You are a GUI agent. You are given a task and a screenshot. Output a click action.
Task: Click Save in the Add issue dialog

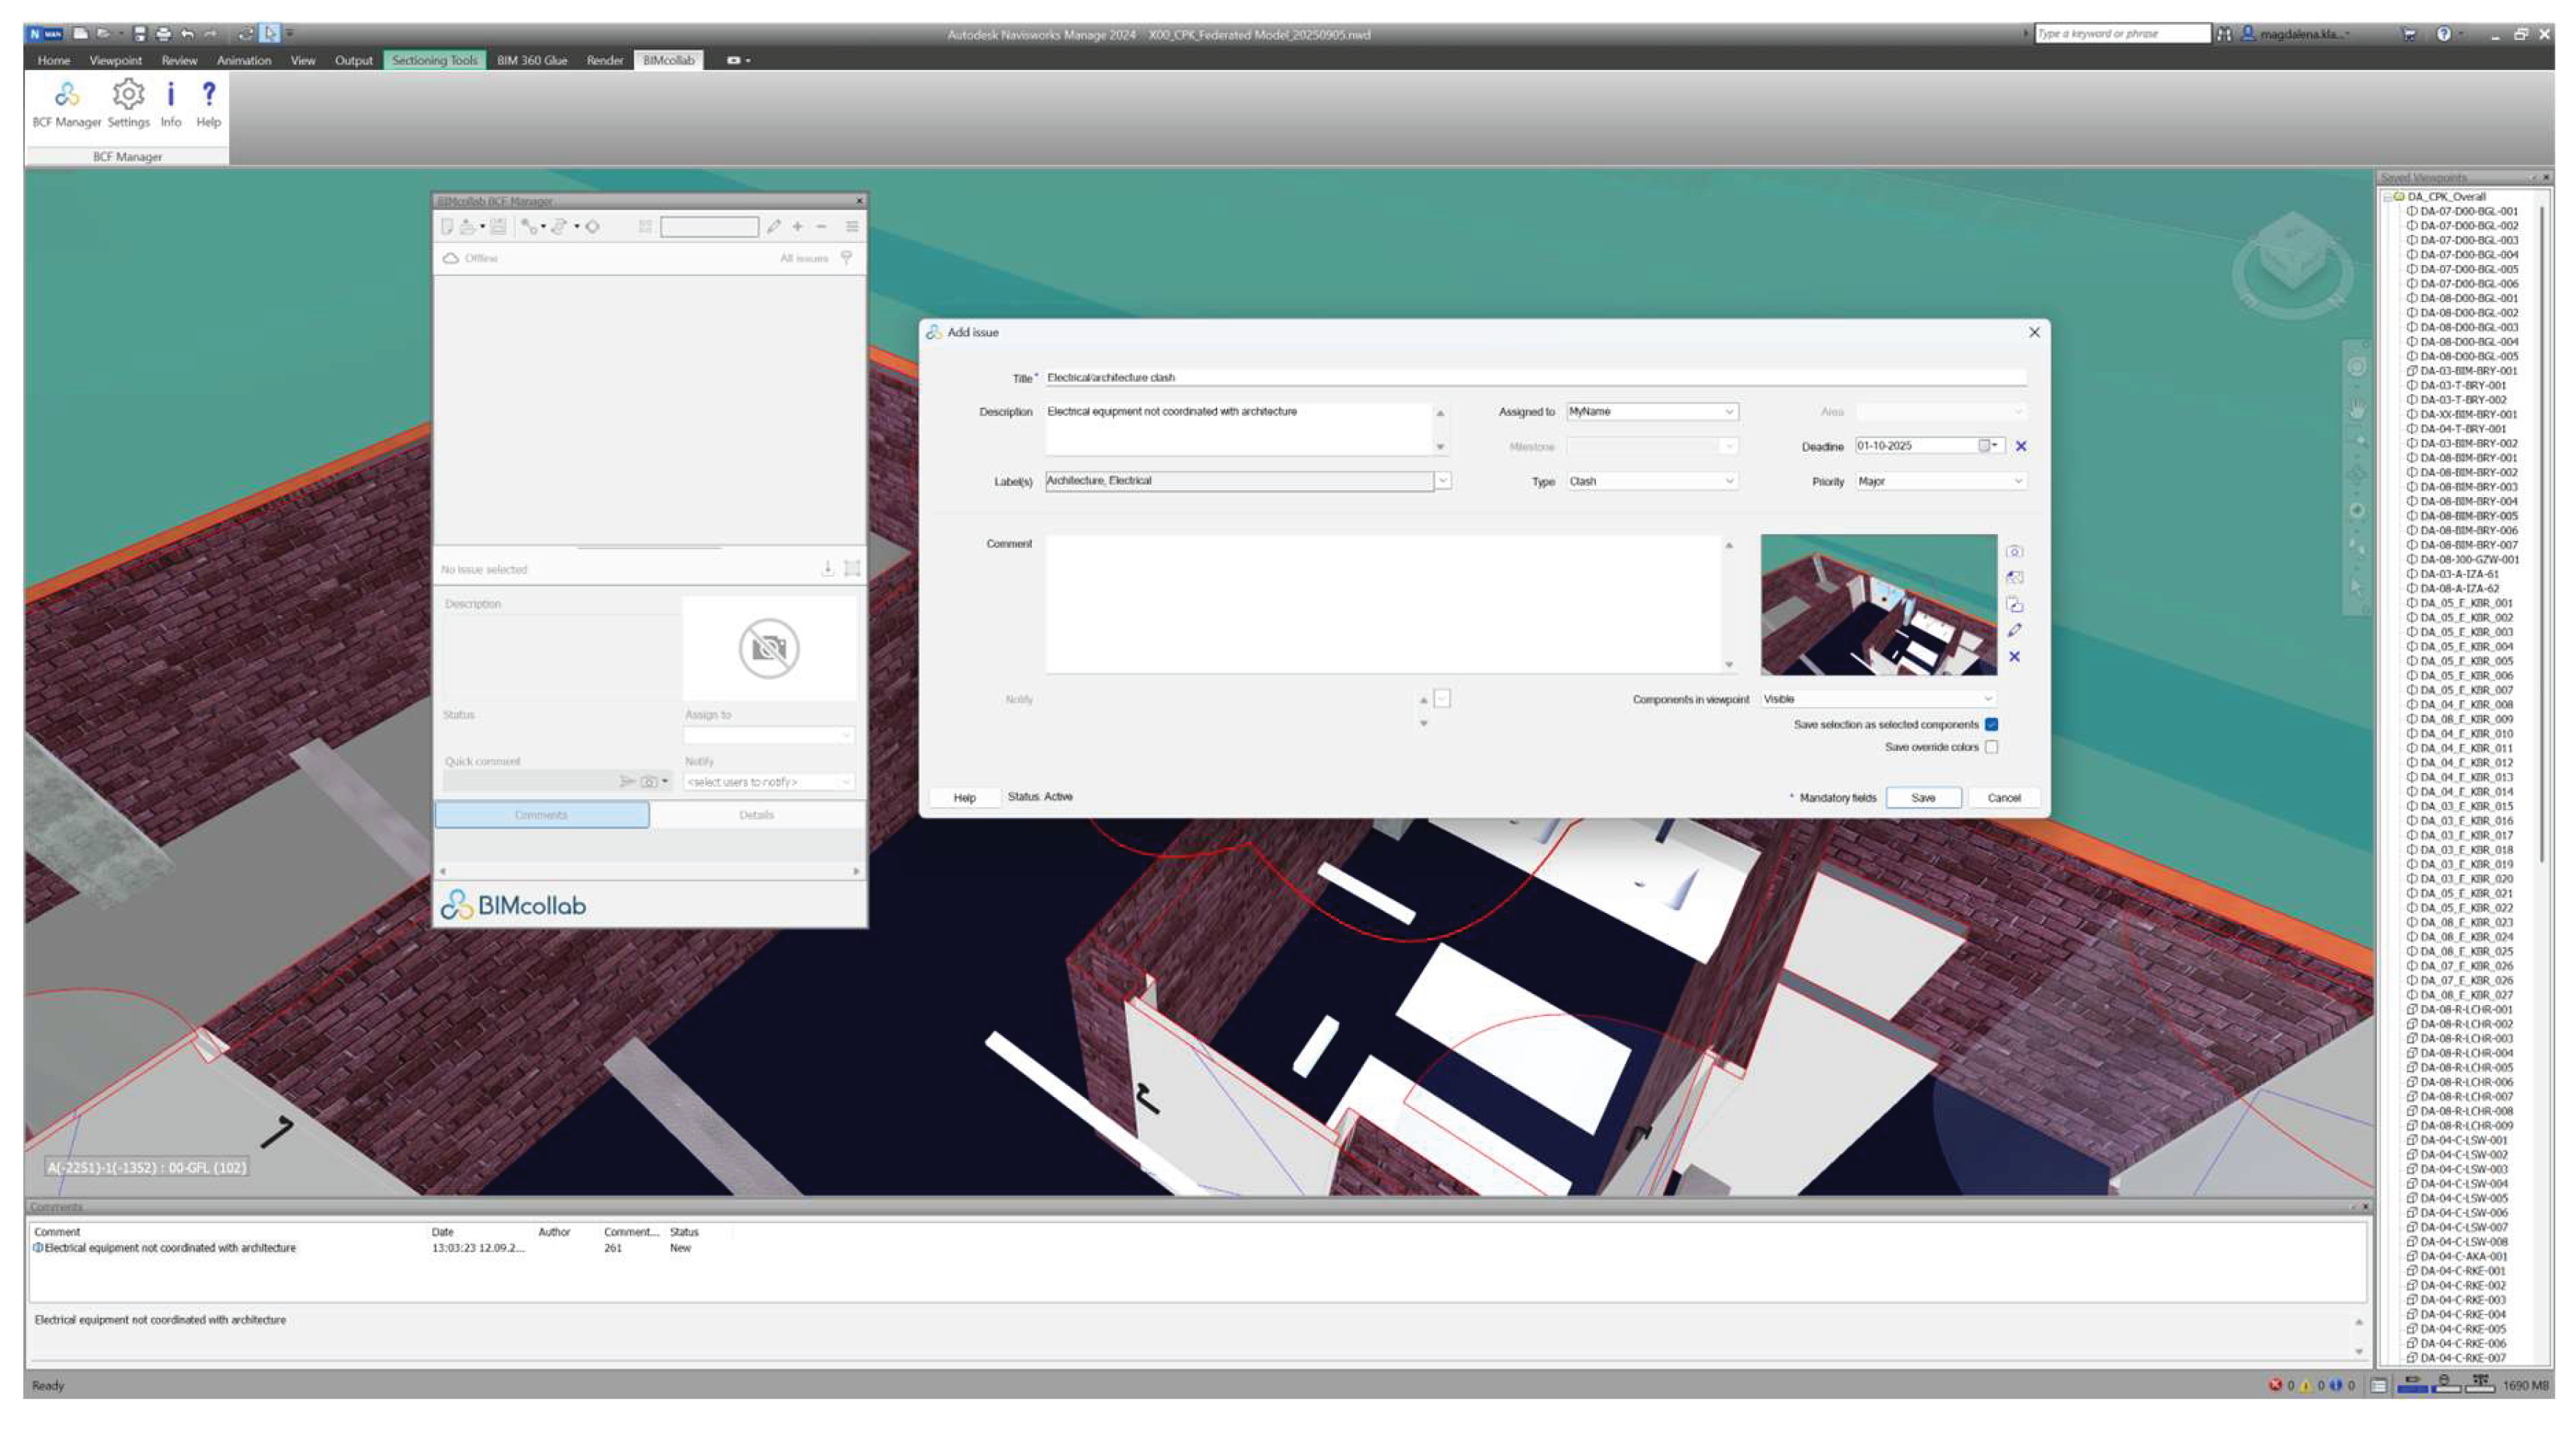(x=1923, y=798)
